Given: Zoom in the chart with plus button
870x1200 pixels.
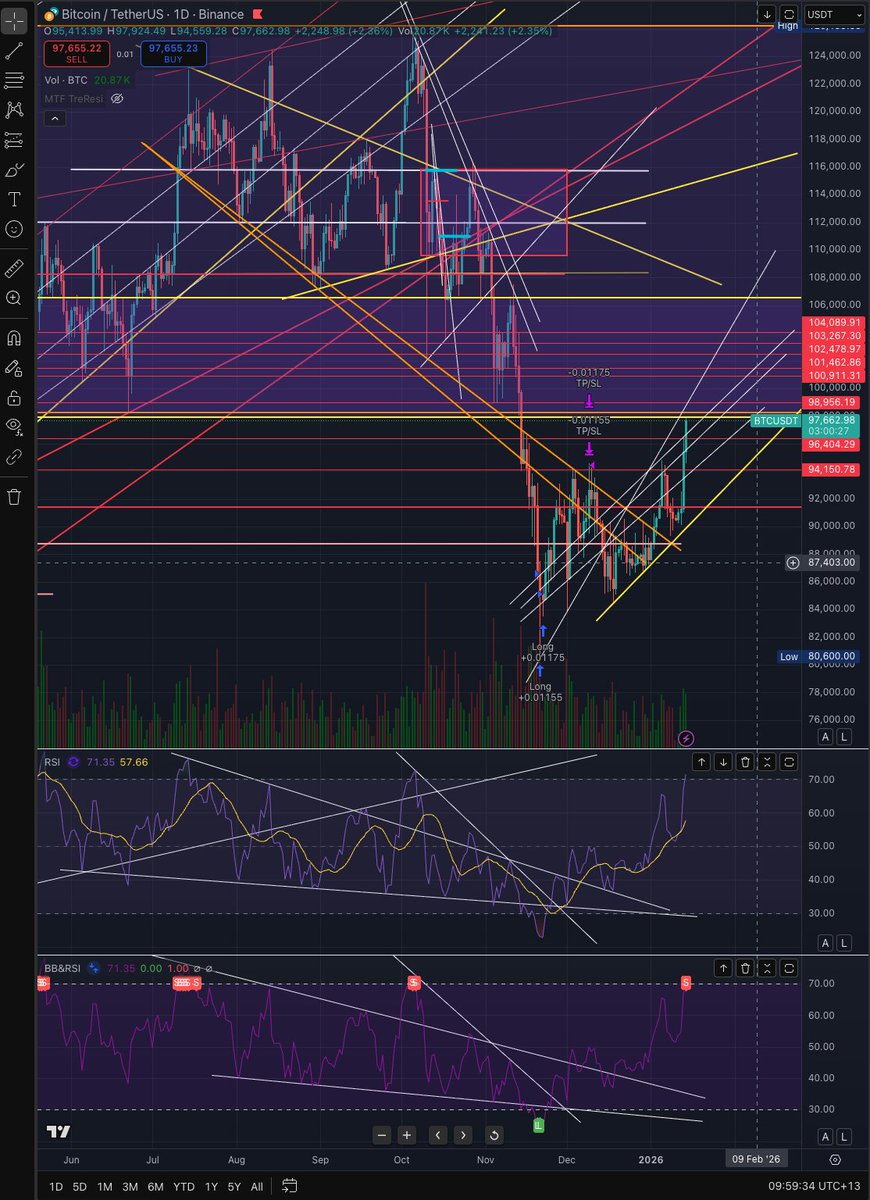Looking at the screenshot, I should point(407,1135).
